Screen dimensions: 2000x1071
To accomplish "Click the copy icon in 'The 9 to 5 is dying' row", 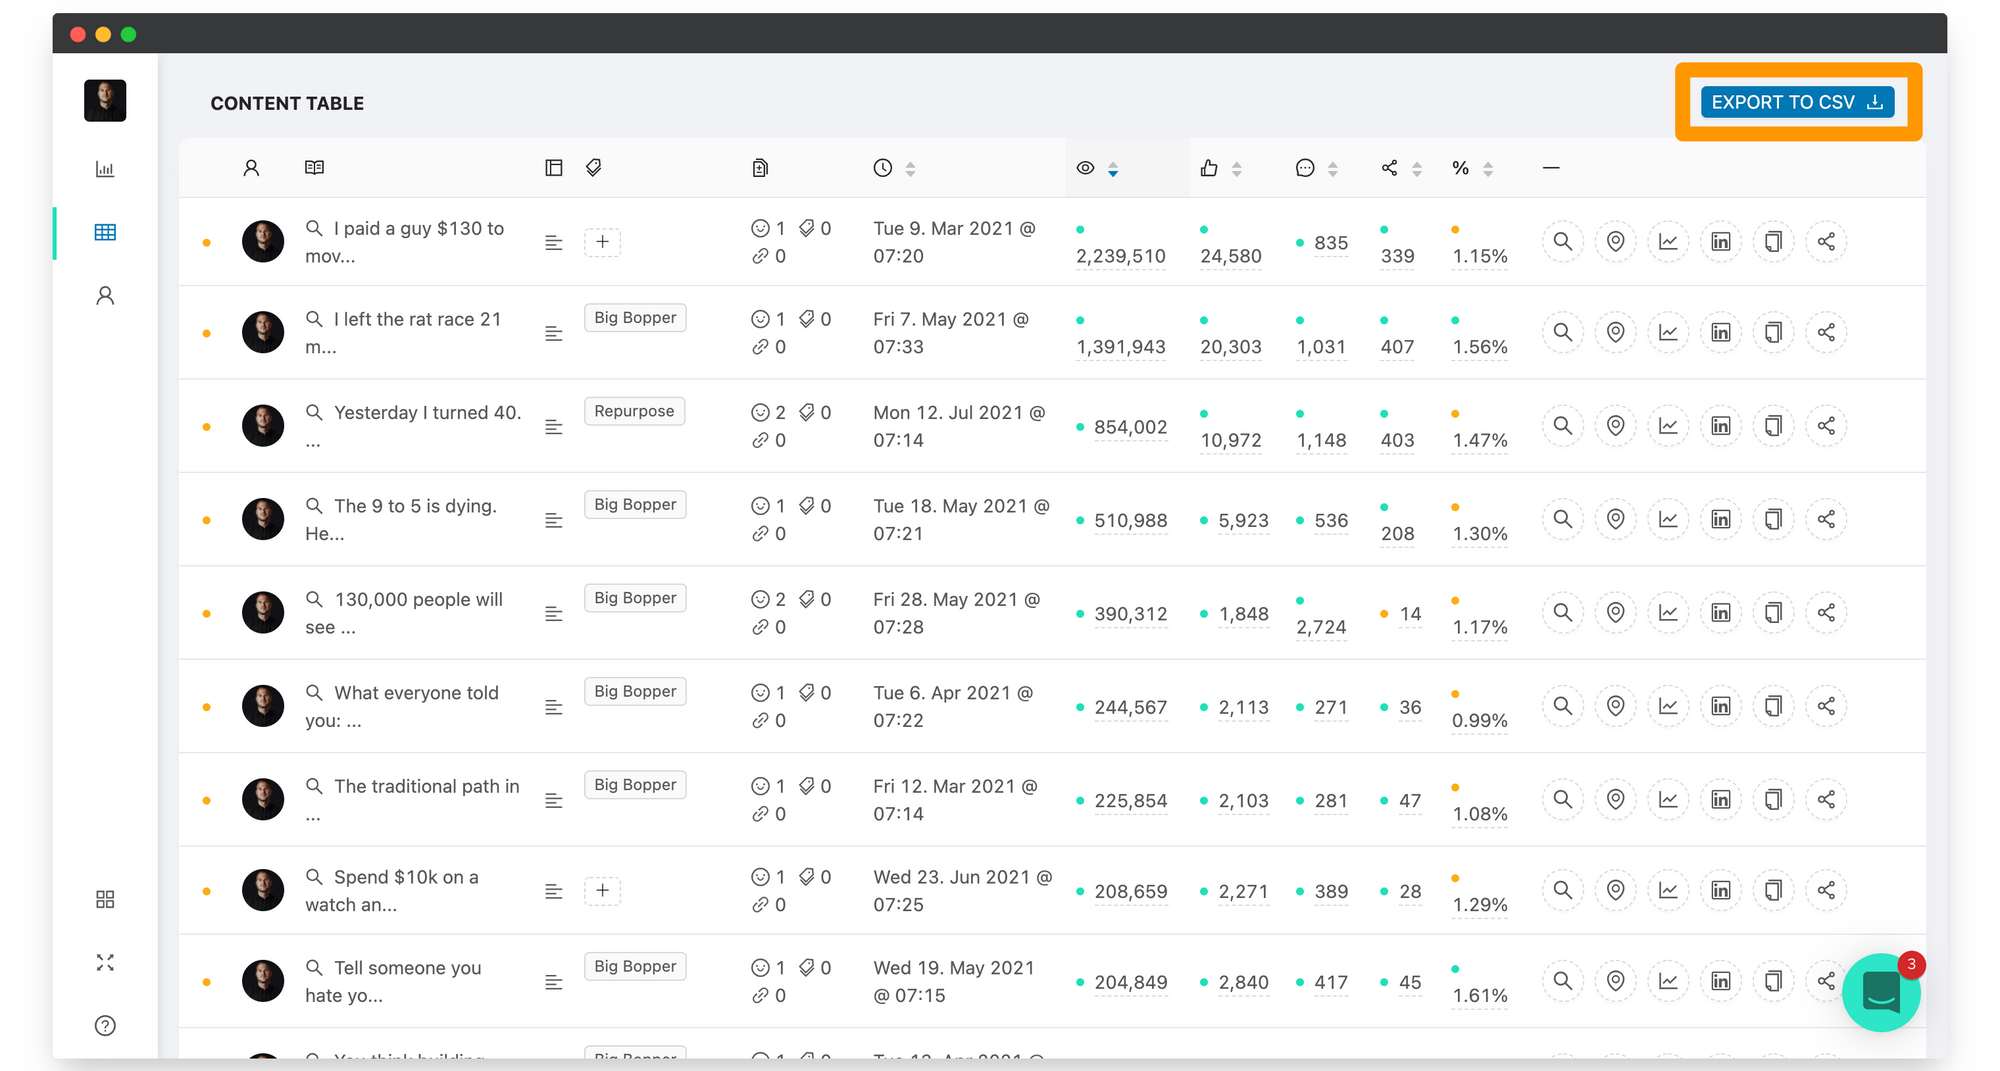I will [x=1773, y=519].
